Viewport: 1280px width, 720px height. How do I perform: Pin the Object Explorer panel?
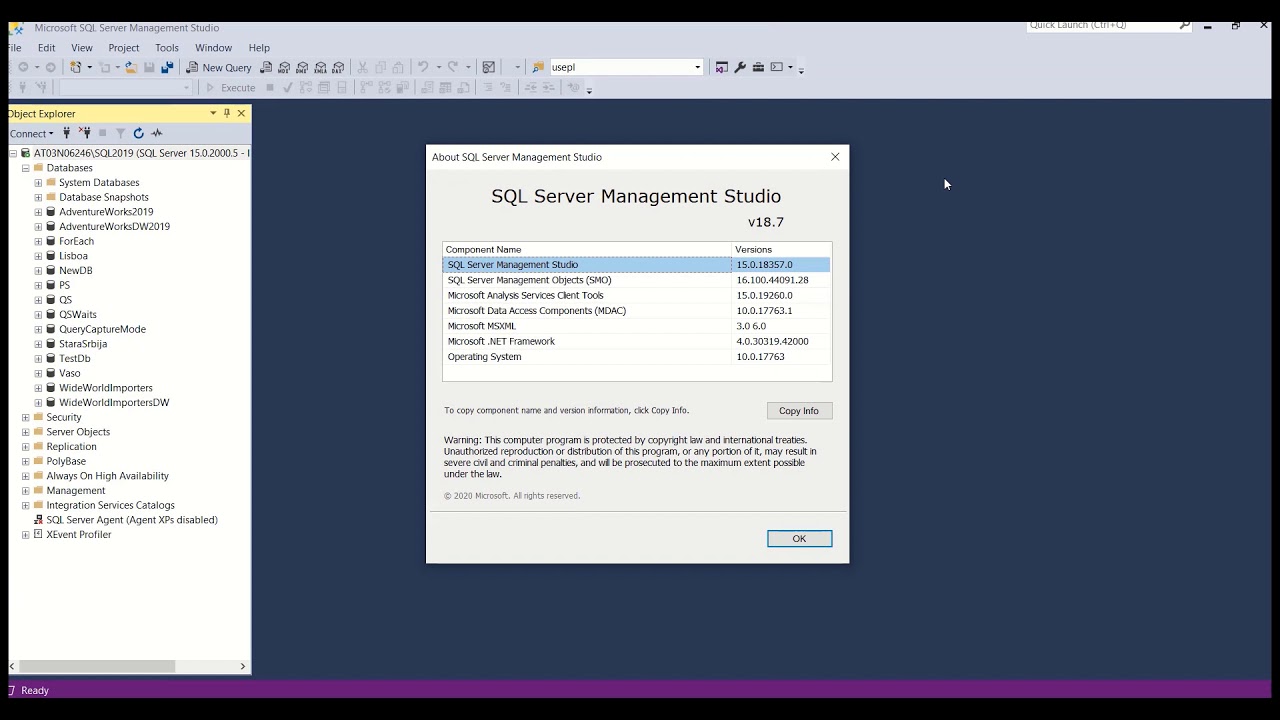click(227, 113)
